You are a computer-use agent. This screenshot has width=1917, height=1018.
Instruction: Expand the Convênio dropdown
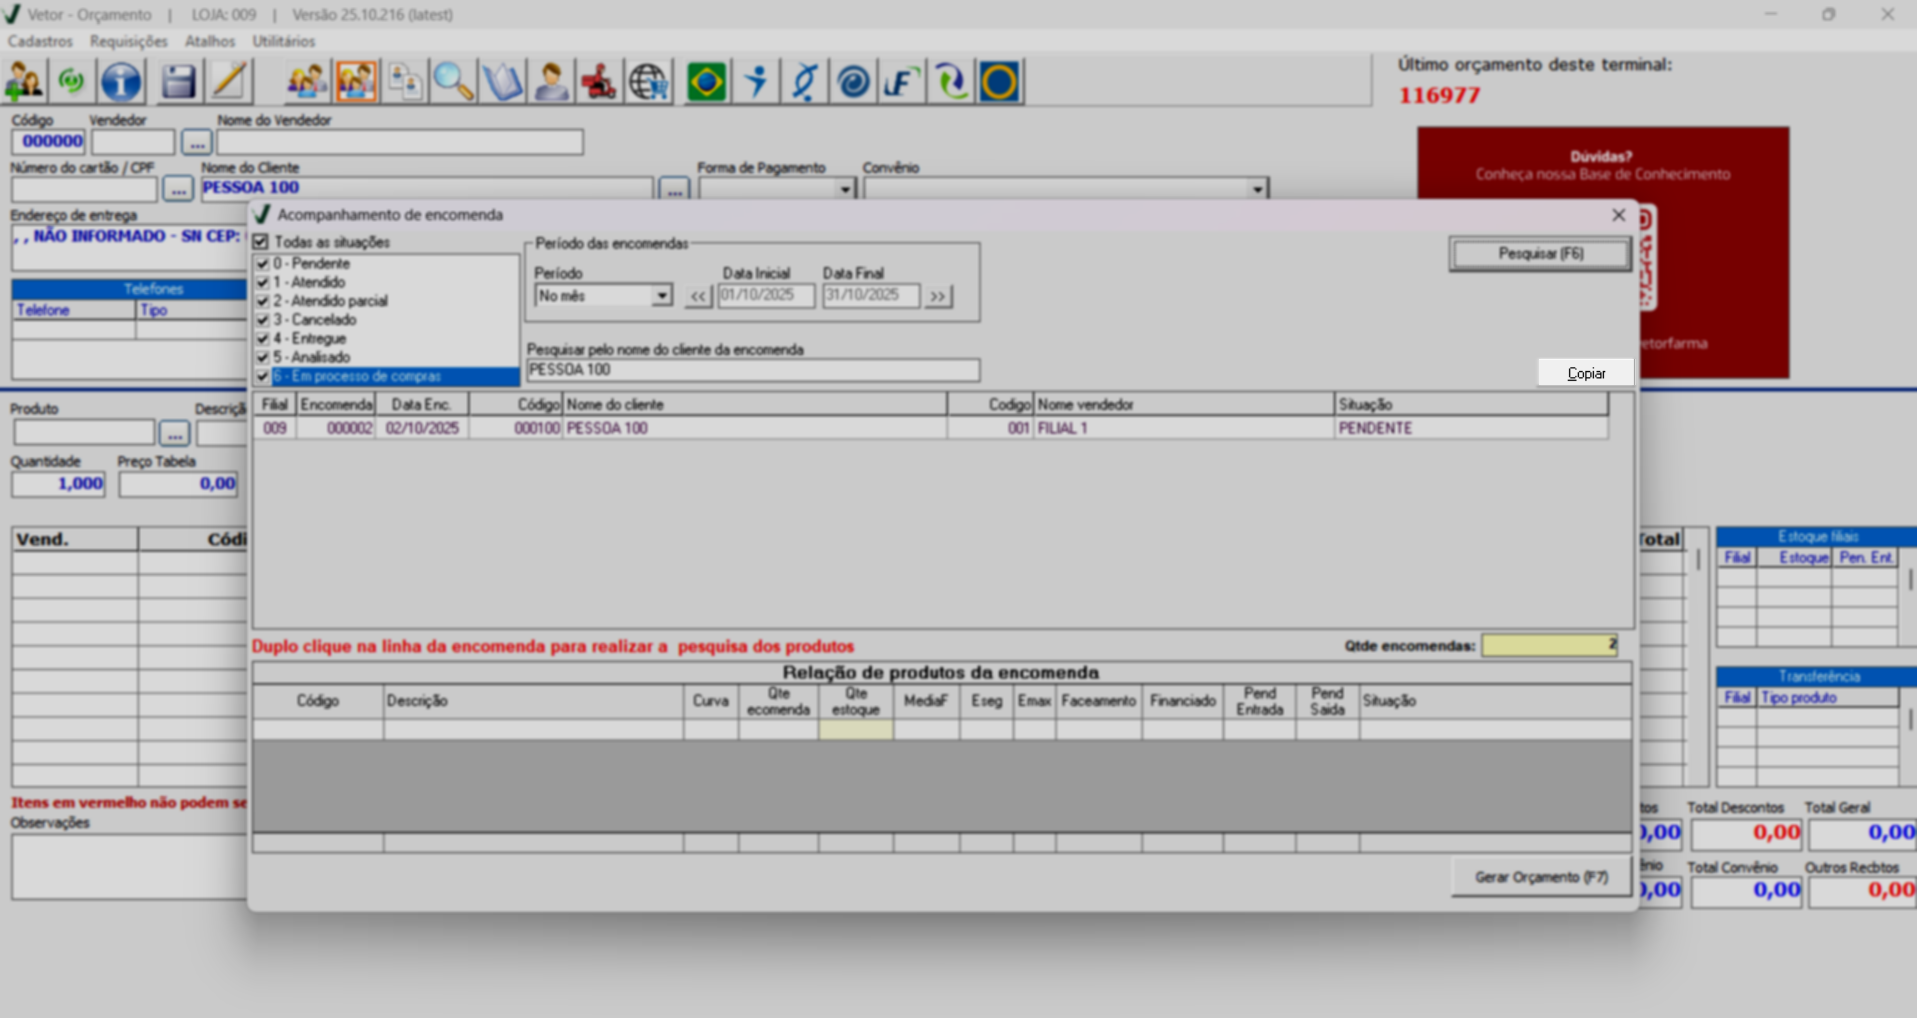pos(1257,189)
